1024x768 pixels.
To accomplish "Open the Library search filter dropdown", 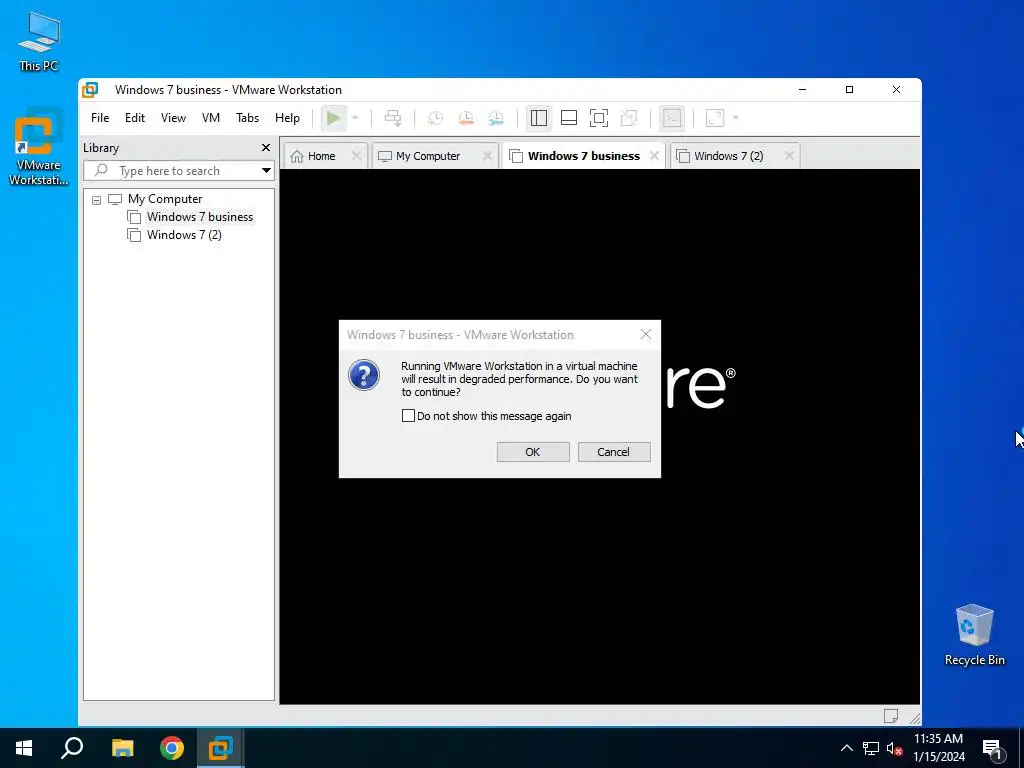I will (x=266, y=171).
